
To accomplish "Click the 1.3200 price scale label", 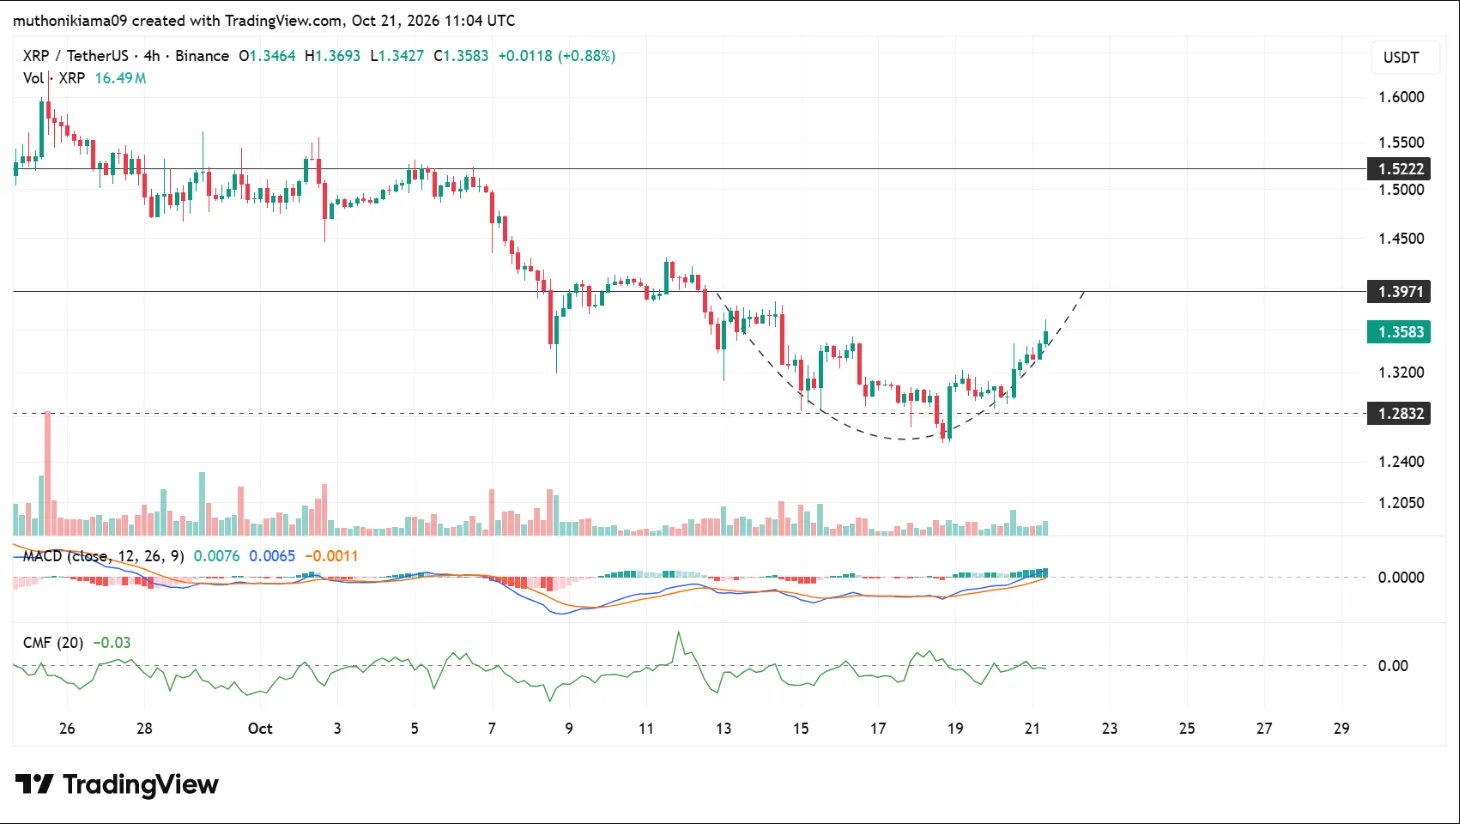I will [1401, 372].
